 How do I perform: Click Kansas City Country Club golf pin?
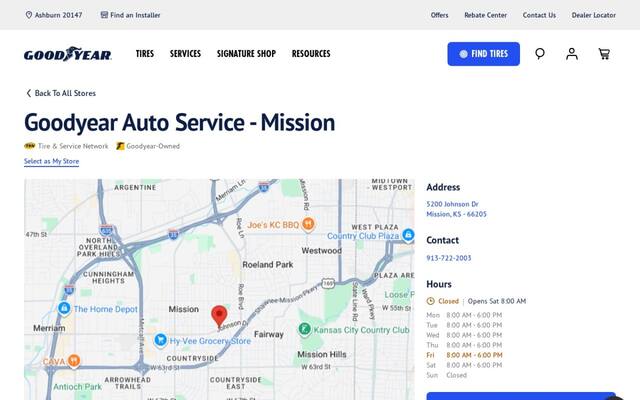[x=304, y=329]
